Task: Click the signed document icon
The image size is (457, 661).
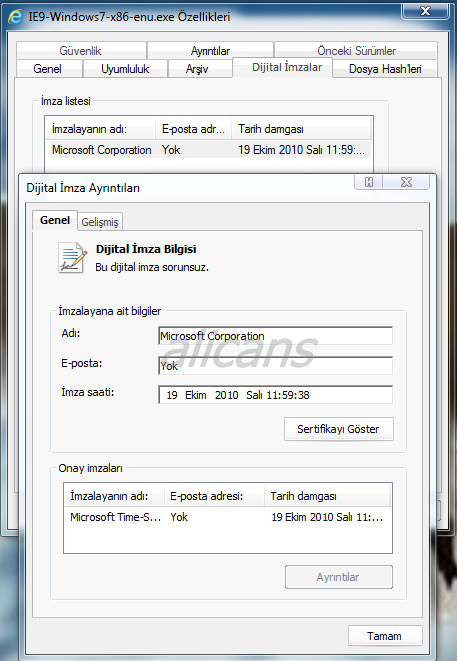Action: pos(73,258)
